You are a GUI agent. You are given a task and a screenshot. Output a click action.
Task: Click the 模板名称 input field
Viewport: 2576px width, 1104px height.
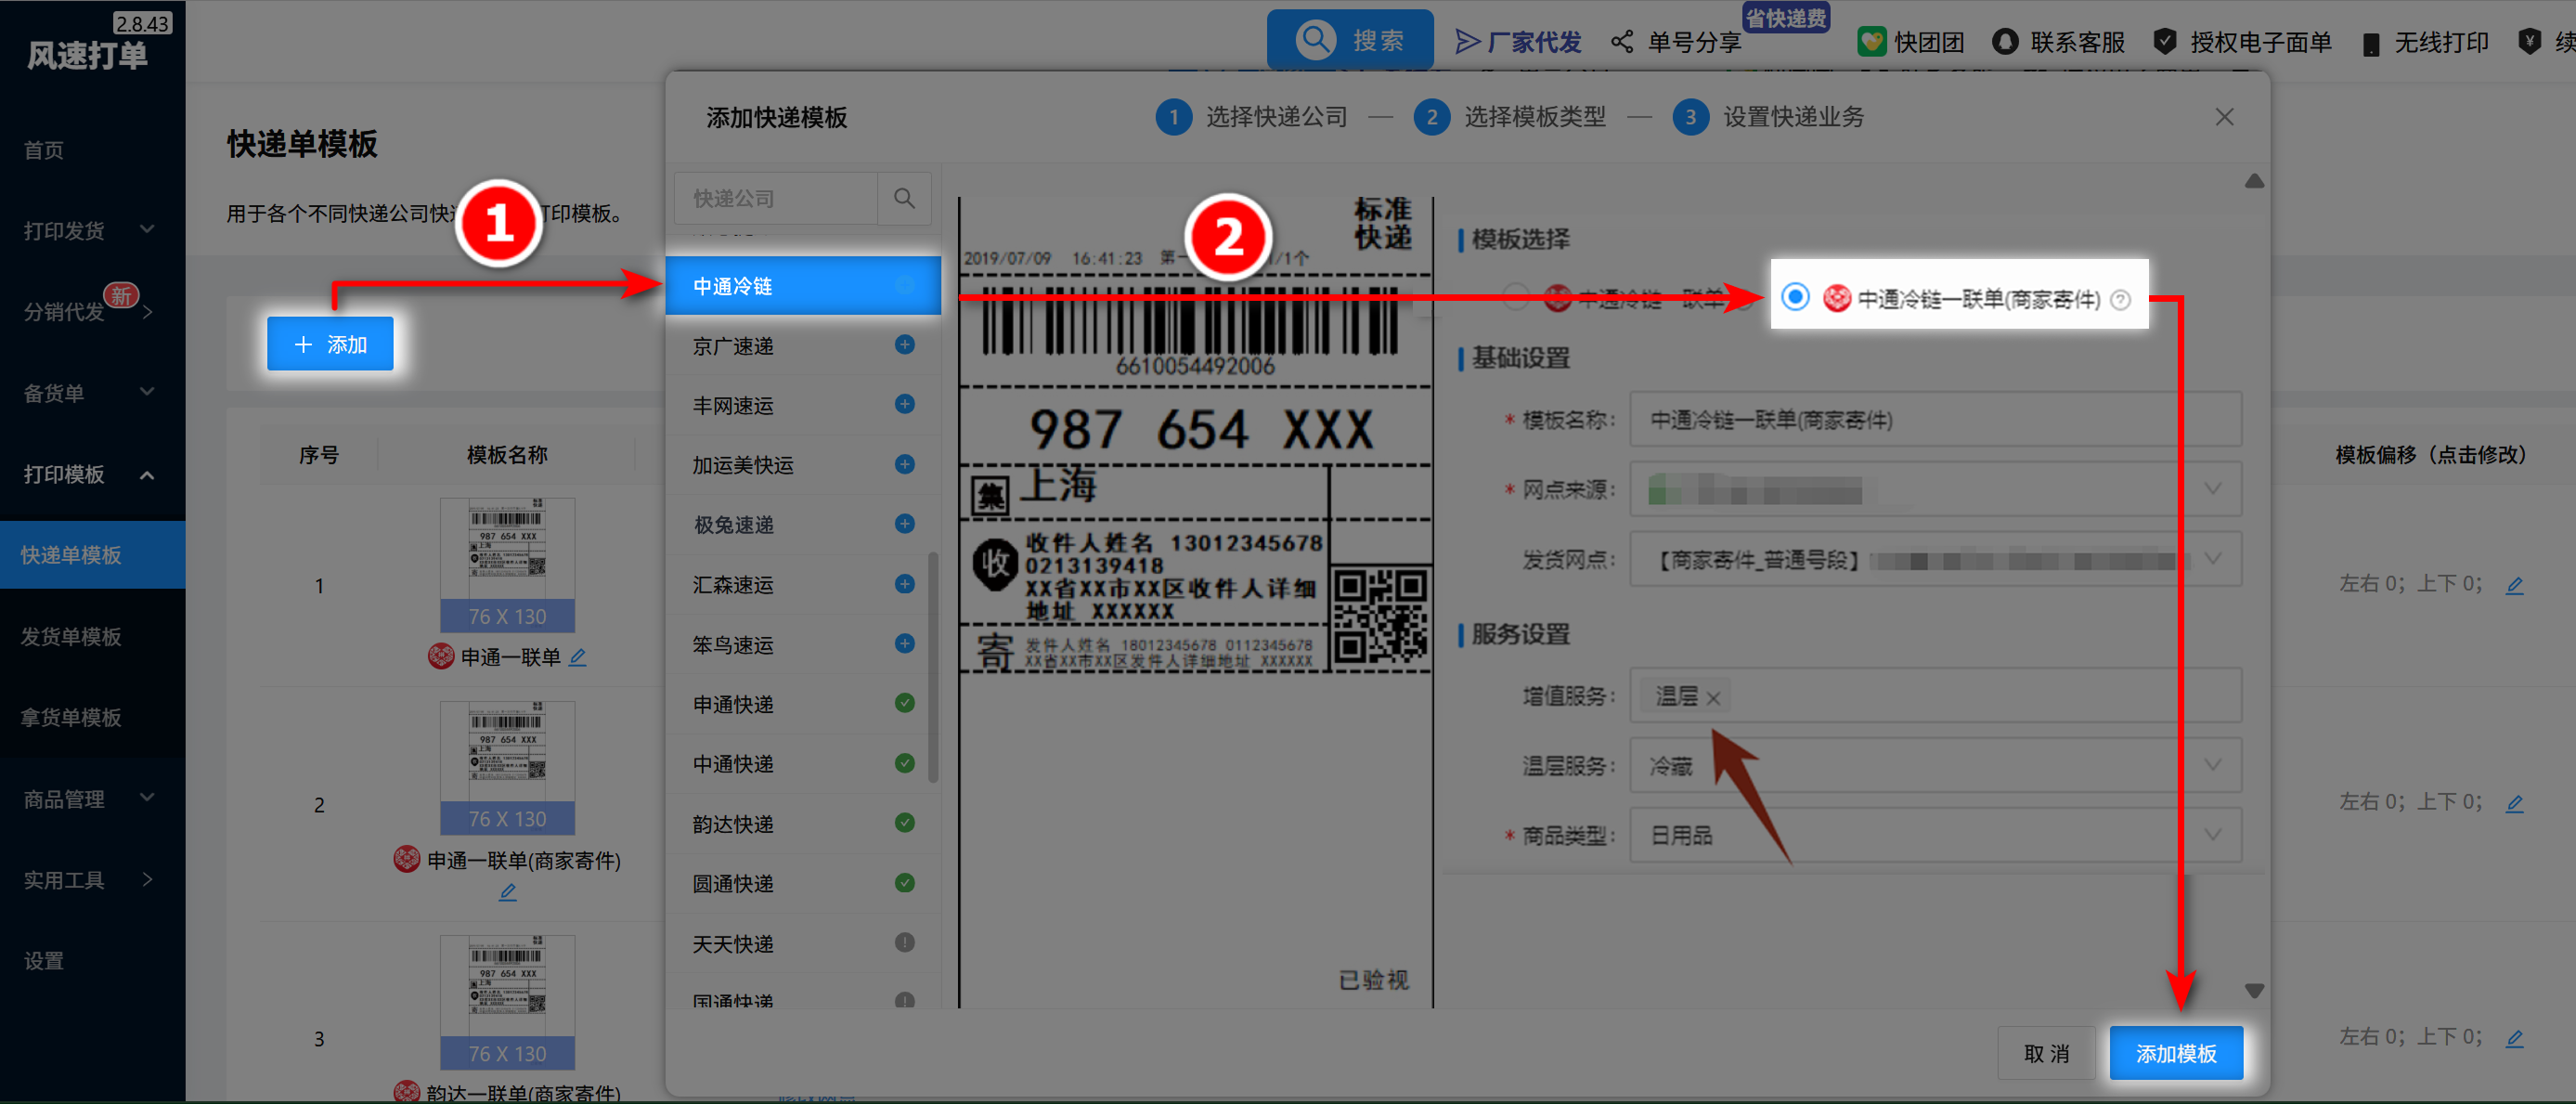(x=1935, y=420)
